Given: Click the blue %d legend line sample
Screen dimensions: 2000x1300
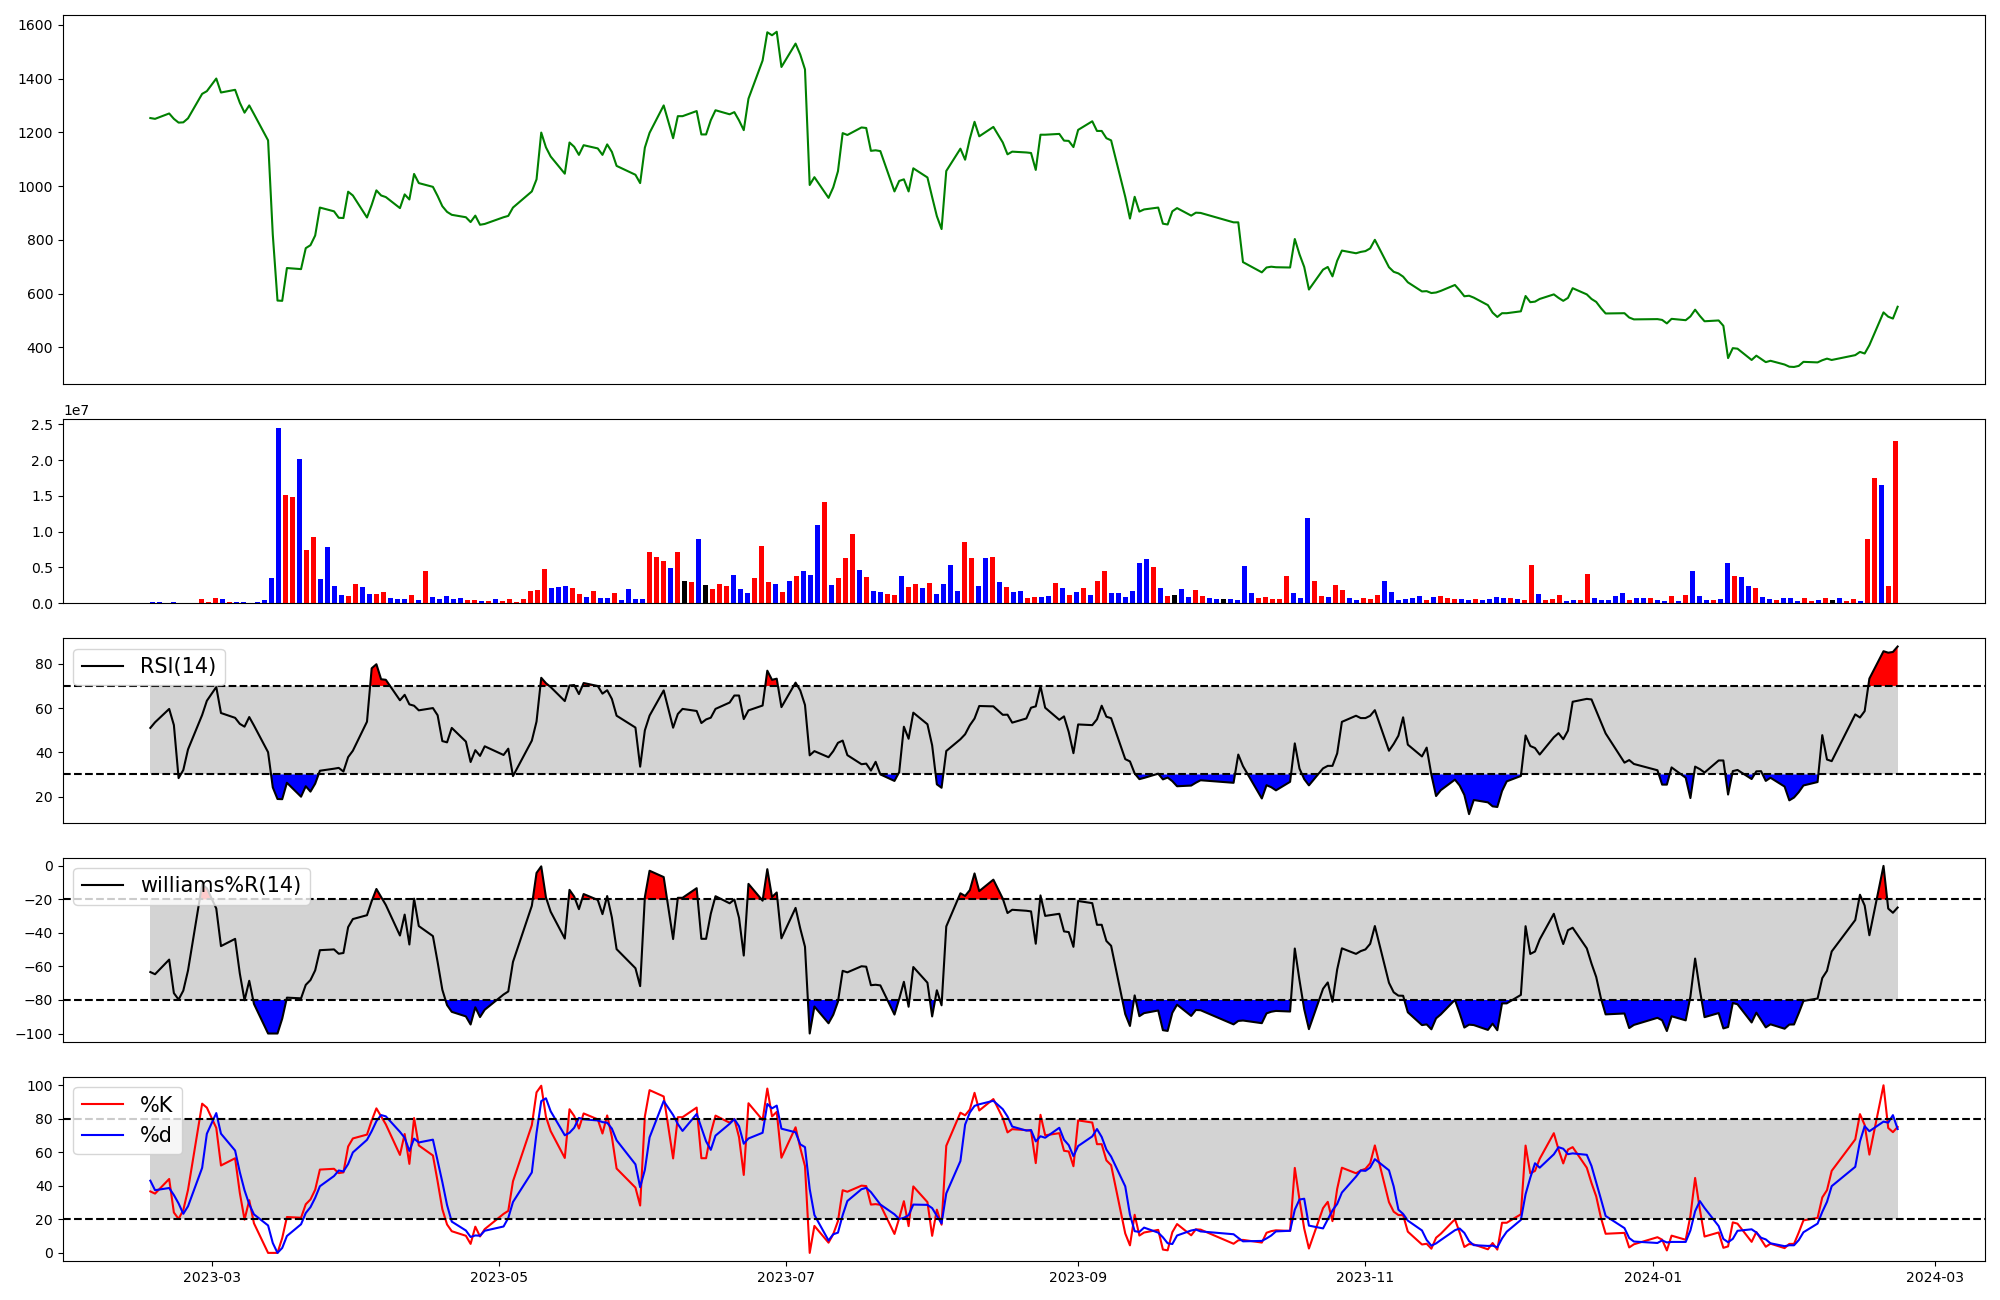Looking at the screenshot, I should (x=102, y=1135).
